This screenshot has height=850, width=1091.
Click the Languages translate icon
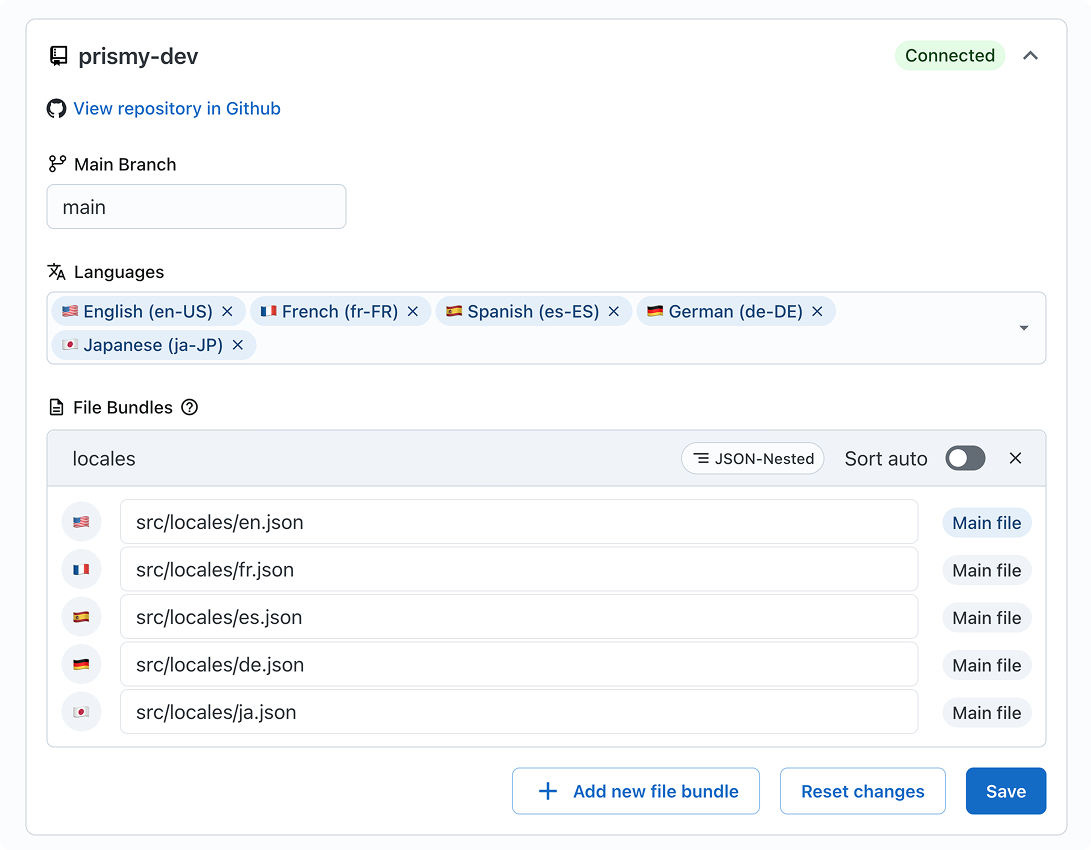point(56,271)
